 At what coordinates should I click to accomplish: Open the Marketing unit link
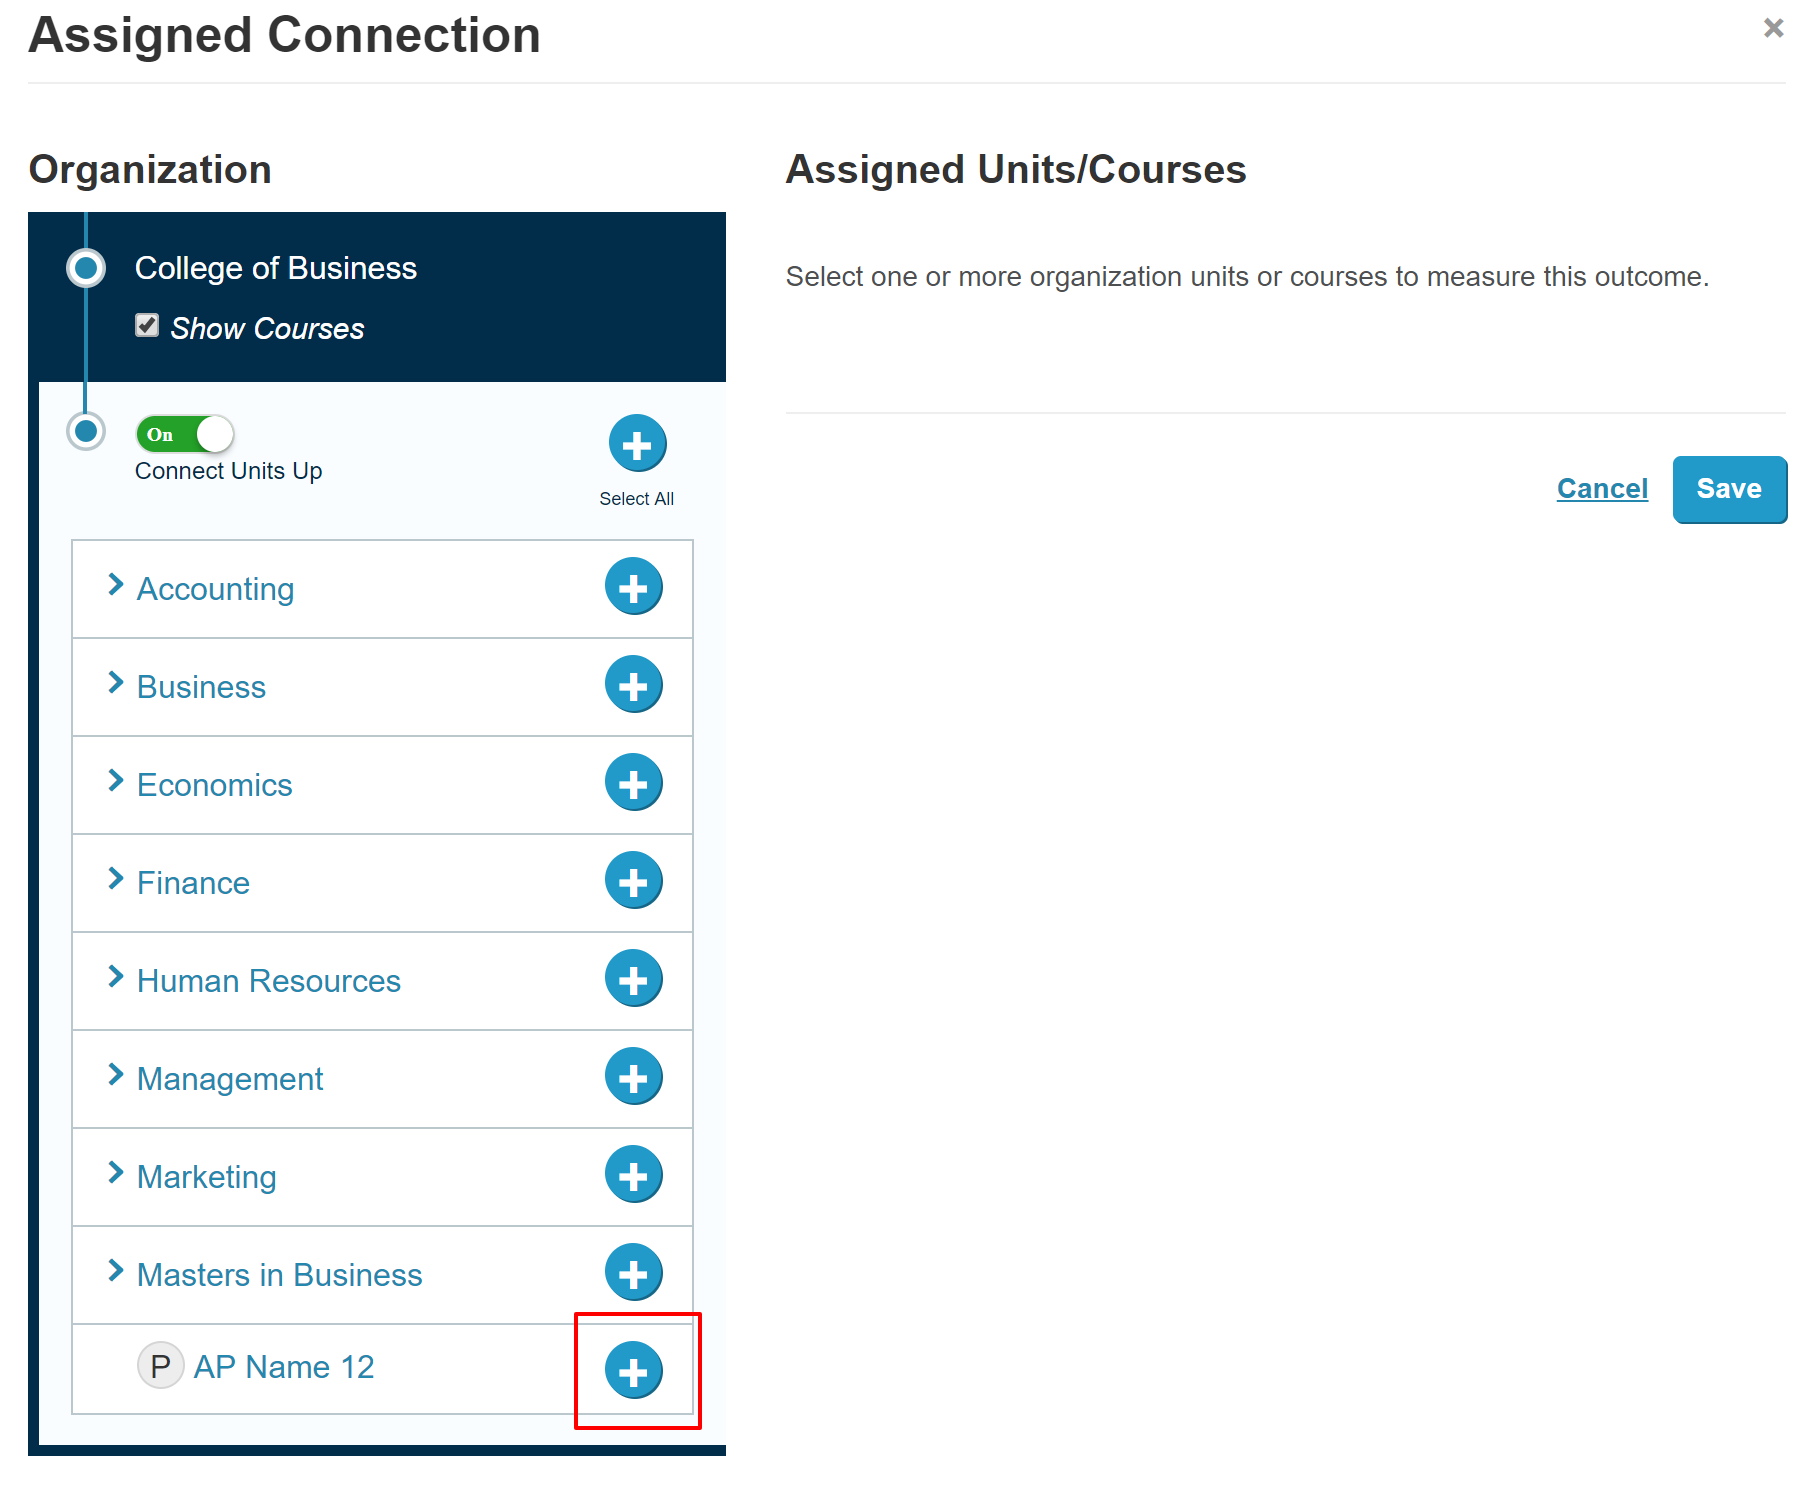click(x=206, y=1177)
